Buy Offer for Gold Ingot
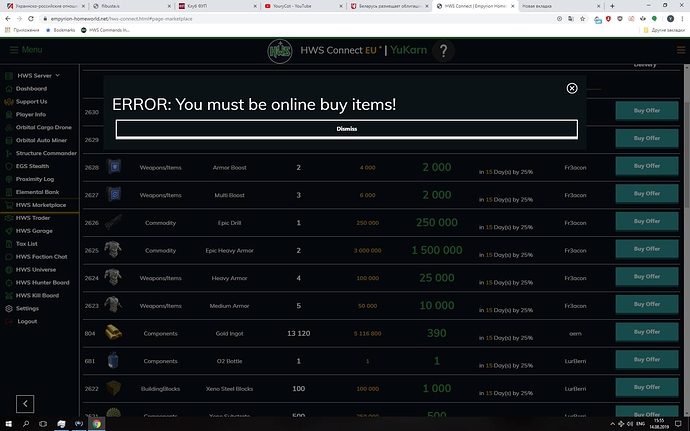The width and height of the screenshot is (690, 431). point(646,332)
